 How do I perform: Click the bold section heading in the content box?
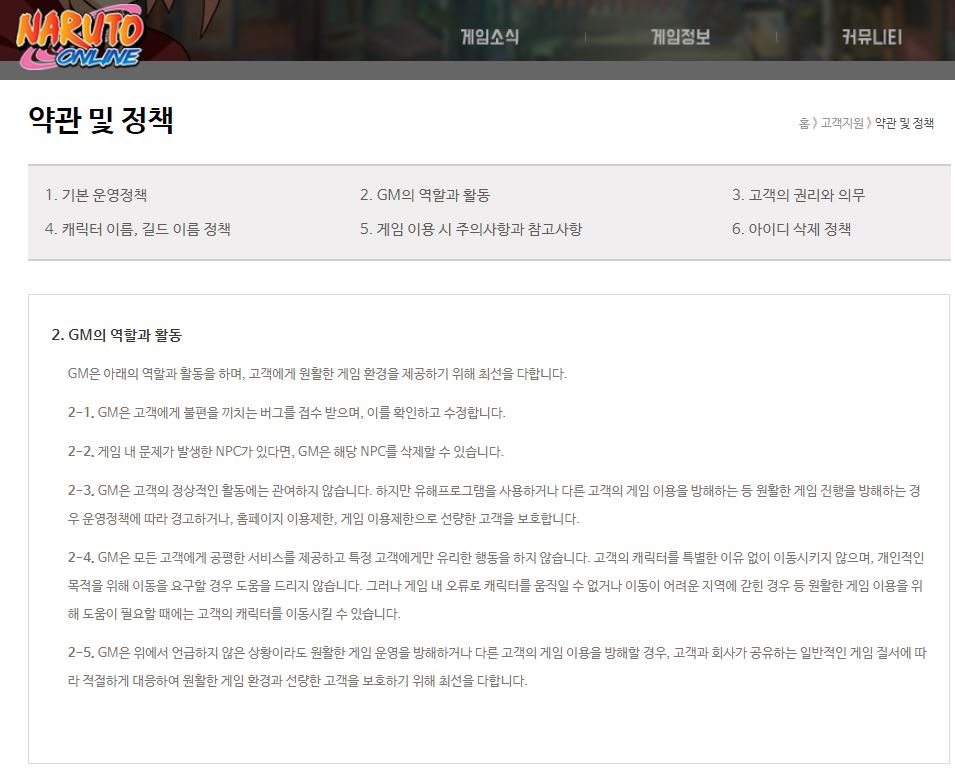click(116, 335)
